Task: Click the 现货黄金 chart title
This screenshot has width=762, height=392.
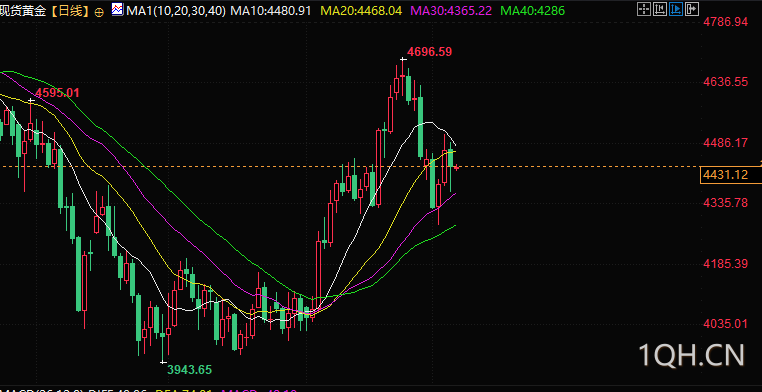Action: 24,11
